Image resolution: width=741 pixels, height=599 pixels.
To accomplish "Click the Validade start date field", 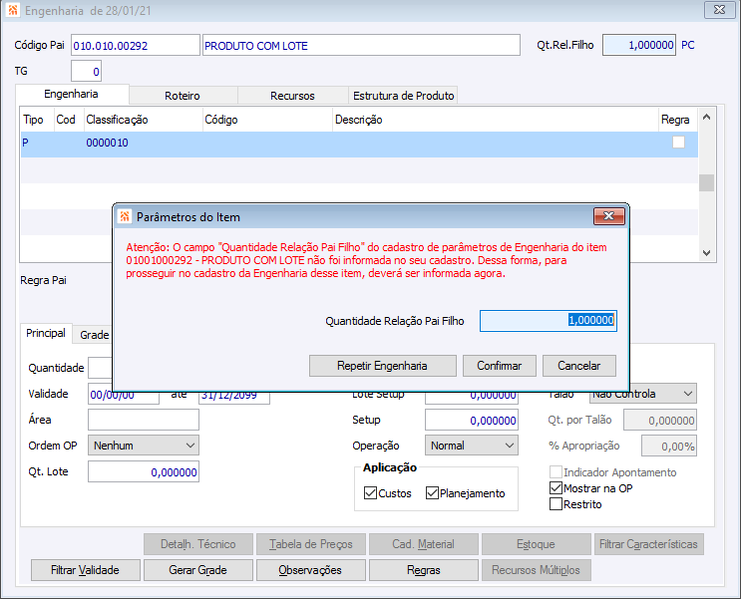I will 123,397.
